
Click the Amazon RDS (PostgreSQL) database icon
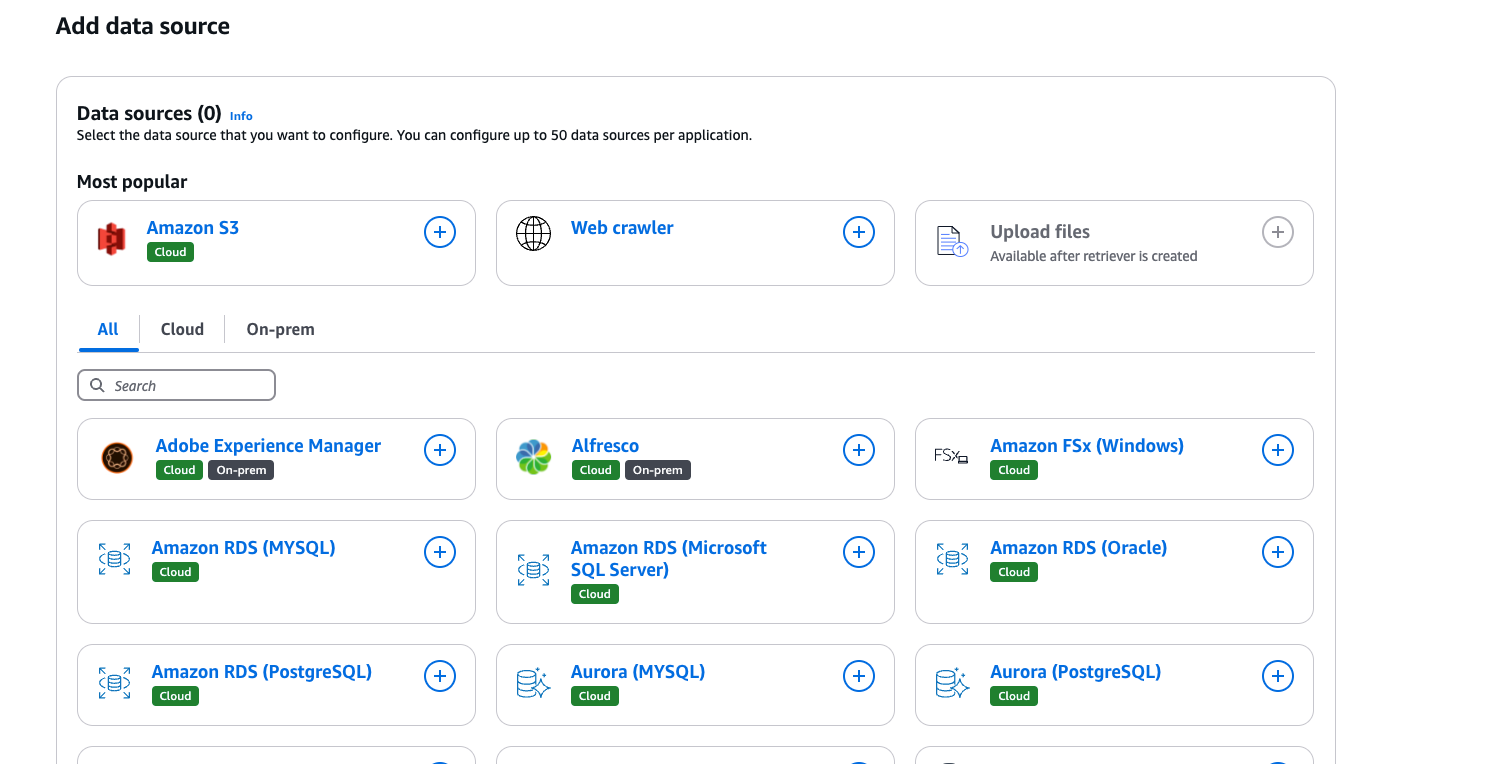(114, 683)
